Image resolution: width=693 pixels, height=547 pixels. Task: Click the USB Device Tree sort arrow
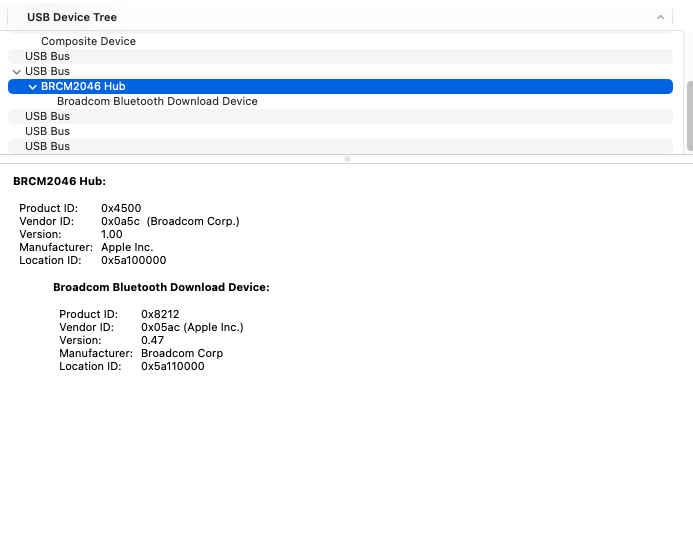pos(660,17)
